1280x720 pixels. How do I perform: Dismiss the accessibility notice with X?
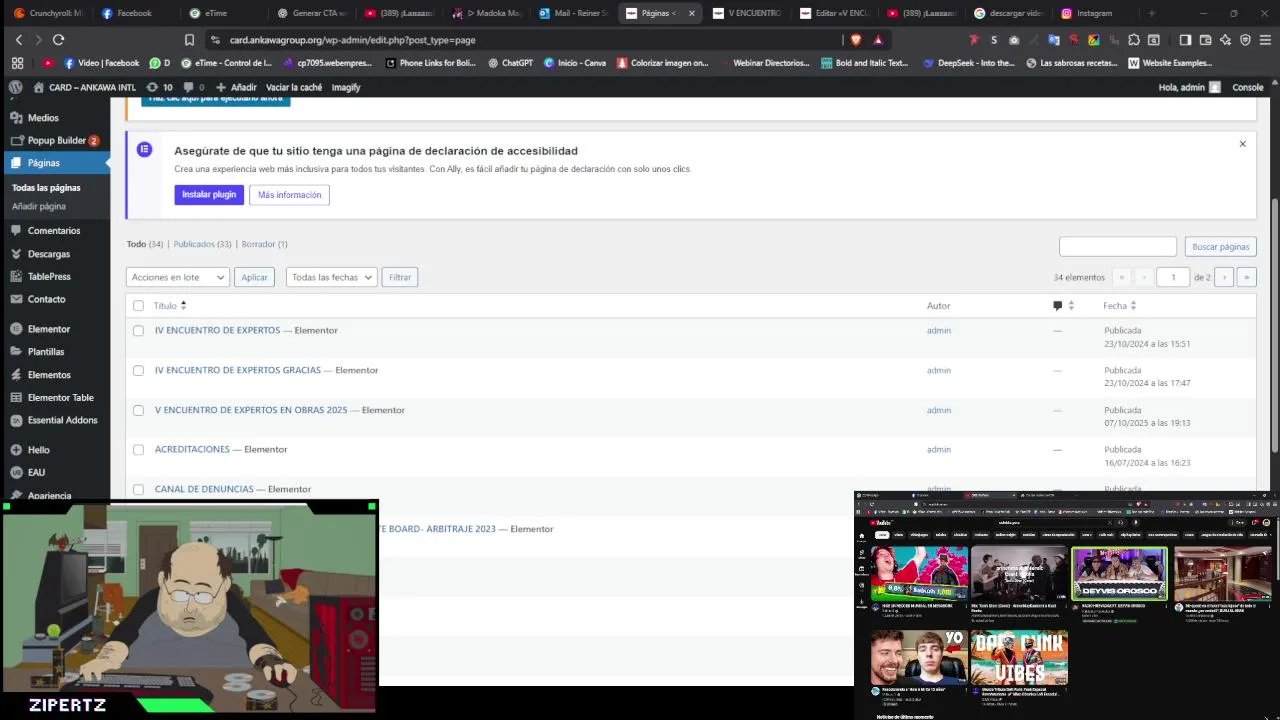point(1243,144)
